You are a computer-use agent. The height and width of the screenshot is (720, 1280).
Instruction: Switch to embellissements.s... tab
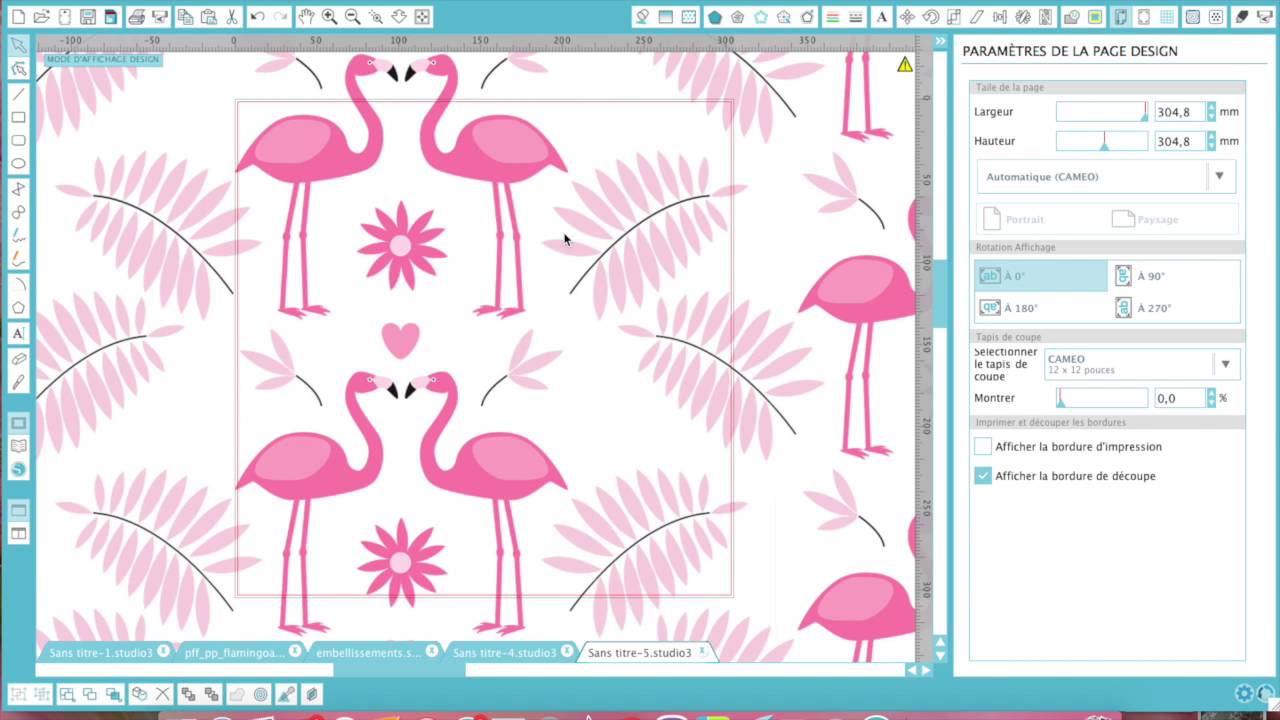tap(368, 652)
